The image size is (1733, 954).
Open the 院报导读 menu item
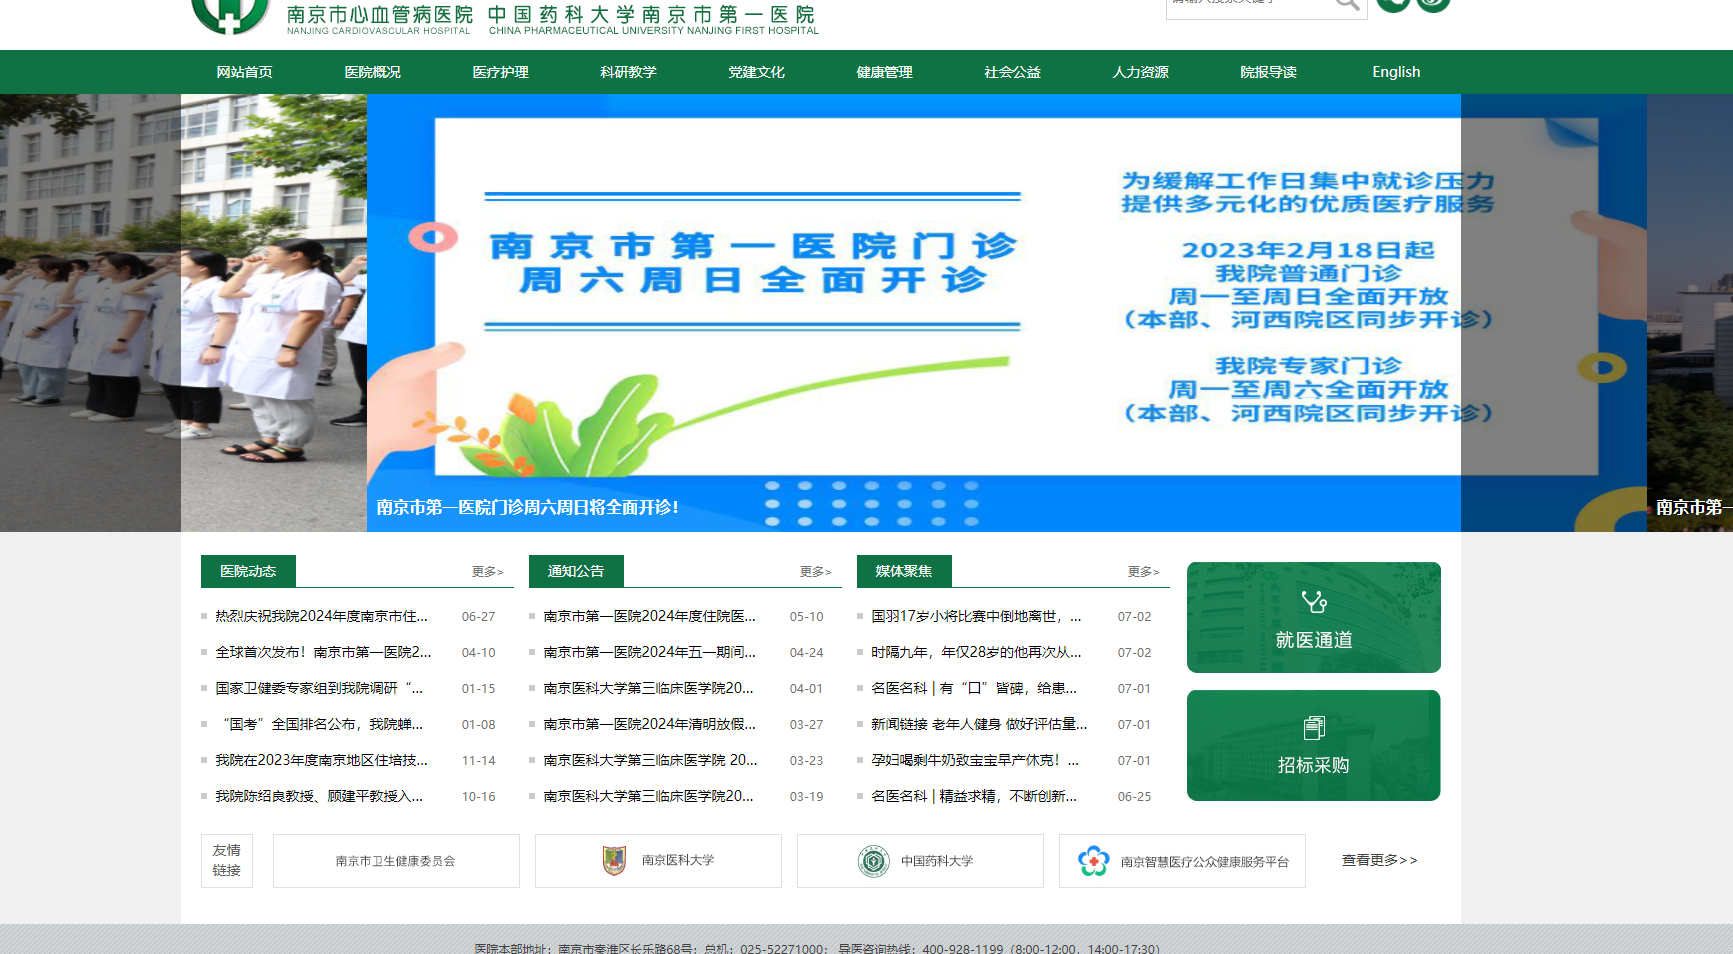[1269, 72]
